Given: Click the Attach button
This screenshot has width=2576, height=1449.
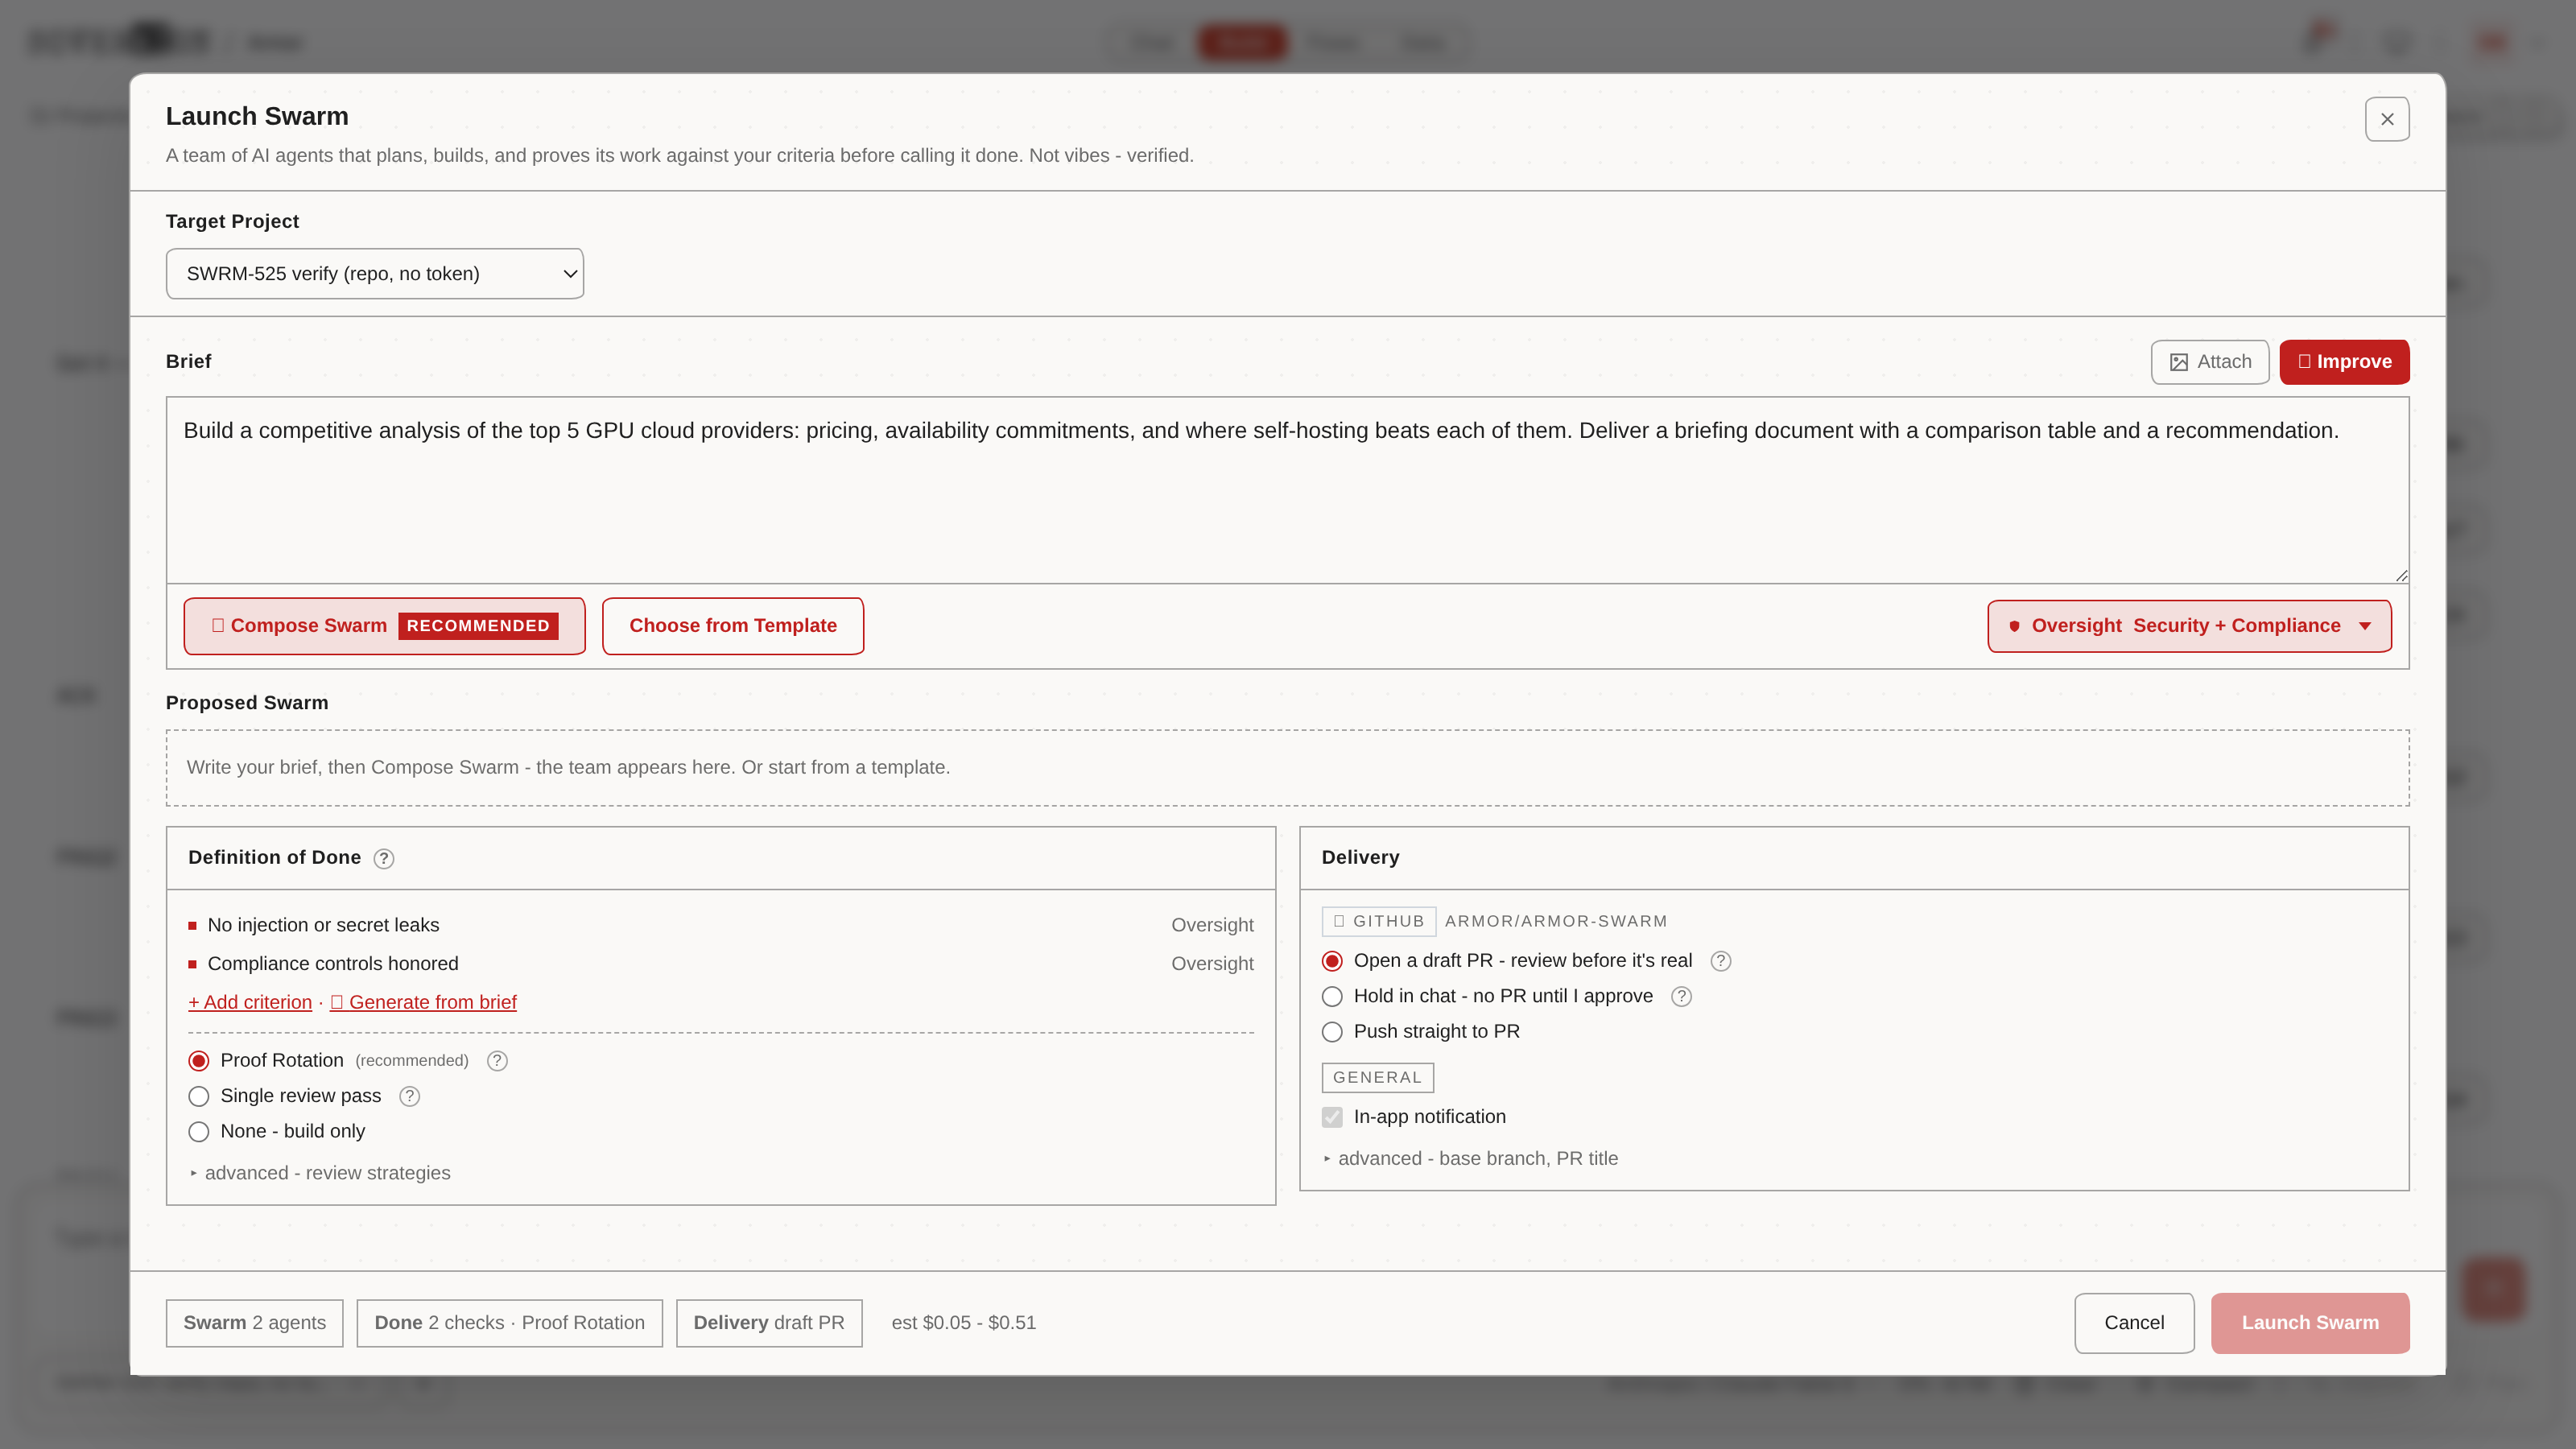Looking at the screenshot, I should [2210, 362].
